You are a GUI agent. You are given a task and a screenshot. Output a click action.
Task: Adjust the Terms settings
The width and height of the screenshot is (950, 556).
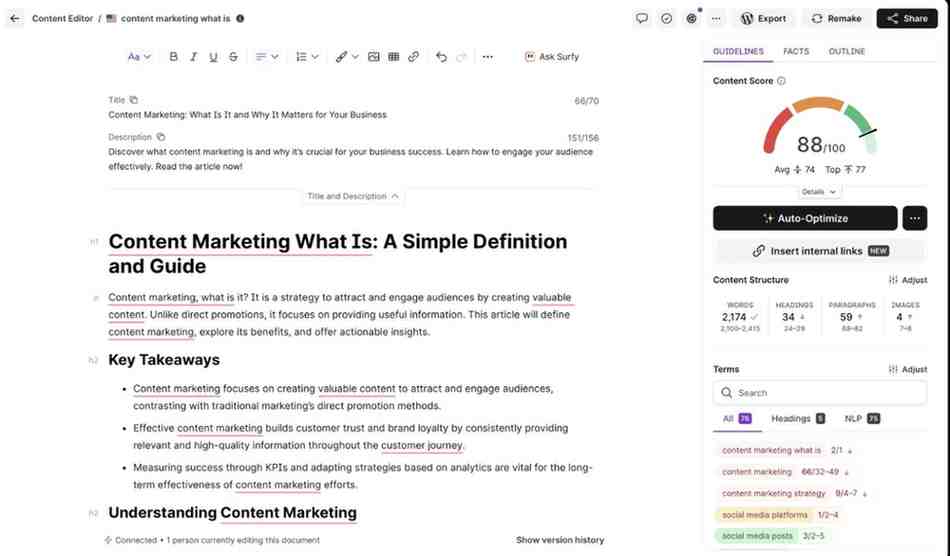tap(908, 369)
